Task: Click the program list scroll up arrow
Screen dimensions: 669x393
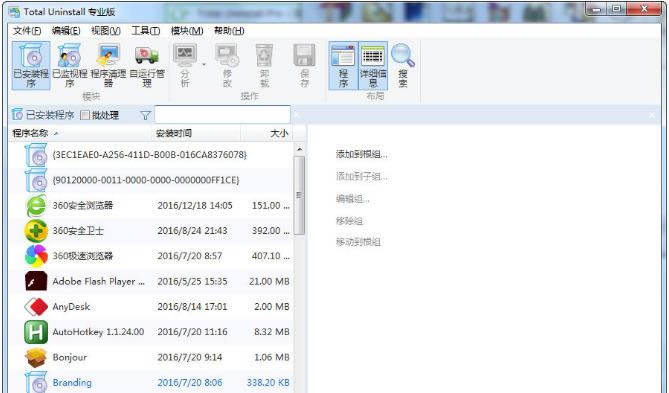Action: pos(299,149)
